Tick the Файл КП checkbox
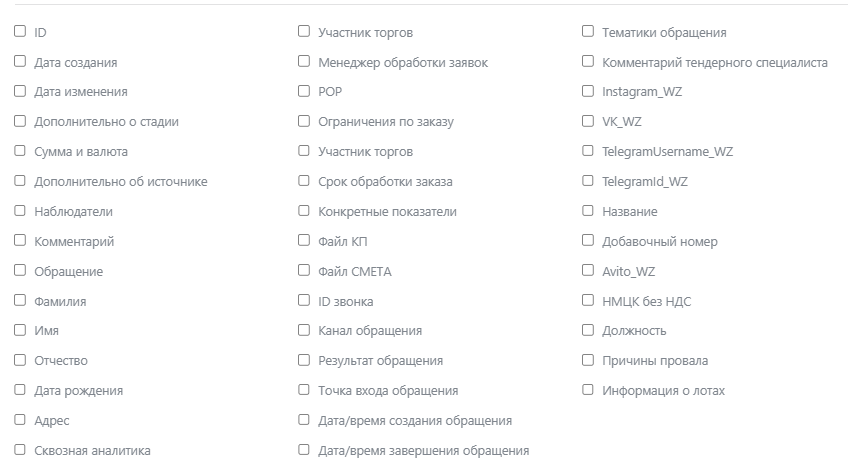Screen dimensions: 866x467 tap(304, 241)
